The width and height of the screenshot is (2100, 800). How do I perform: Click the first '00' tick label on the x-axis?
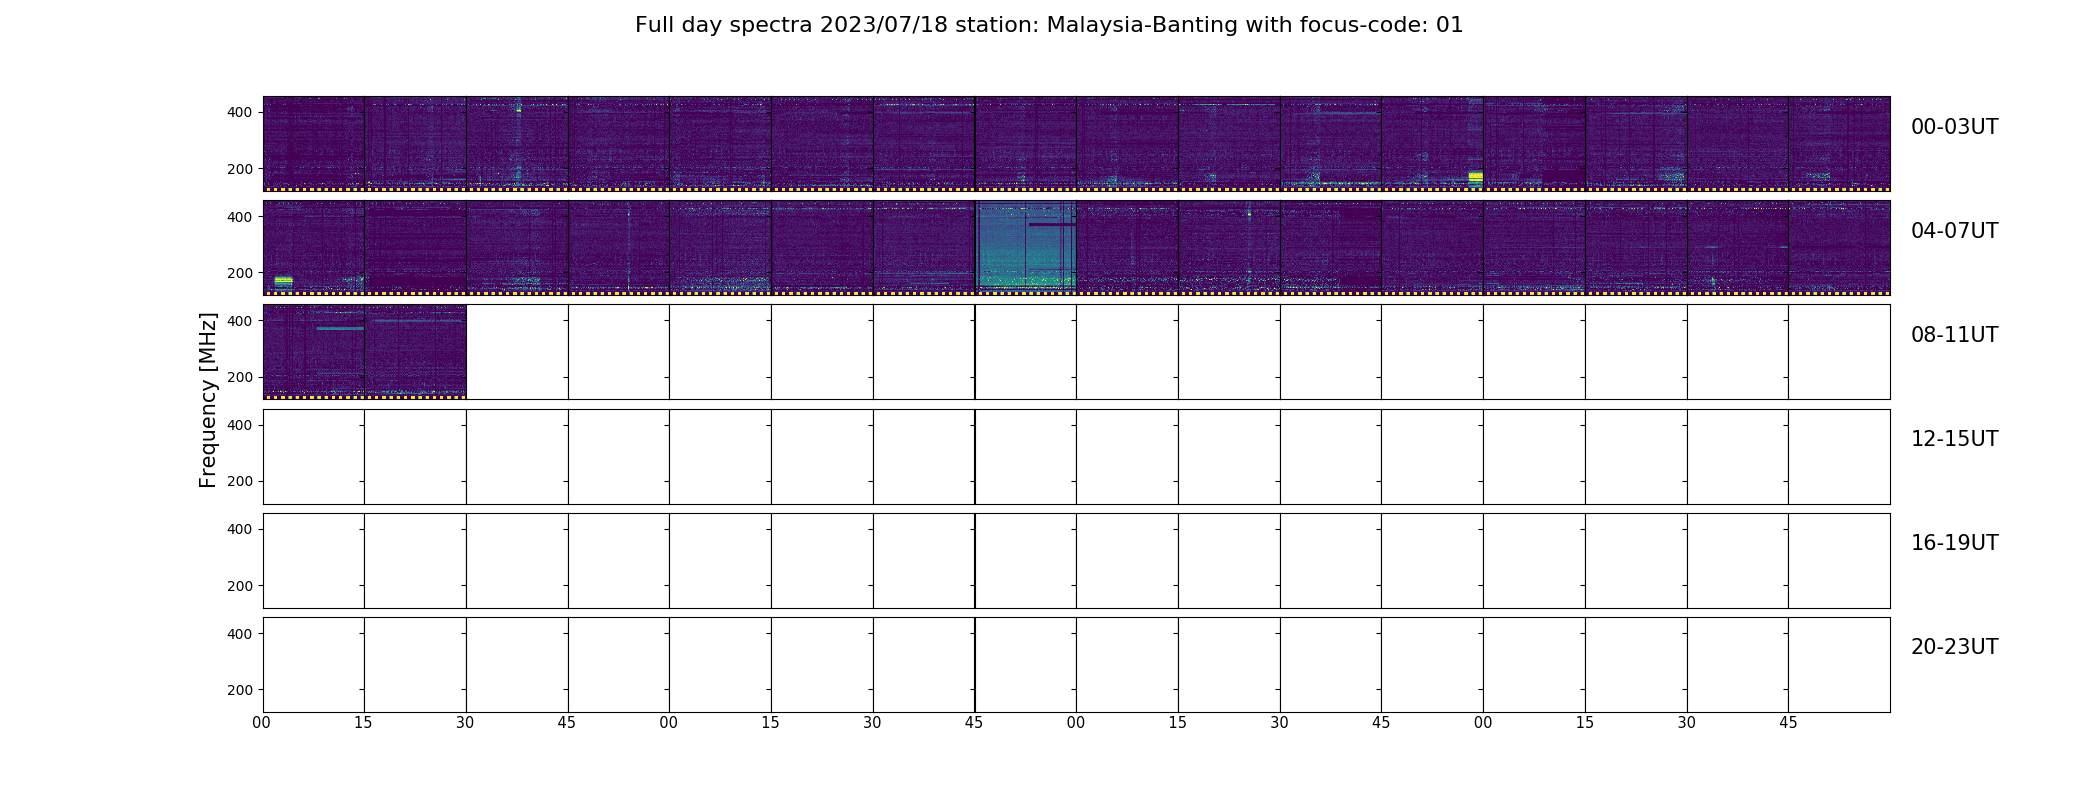[x=261, y=723]
